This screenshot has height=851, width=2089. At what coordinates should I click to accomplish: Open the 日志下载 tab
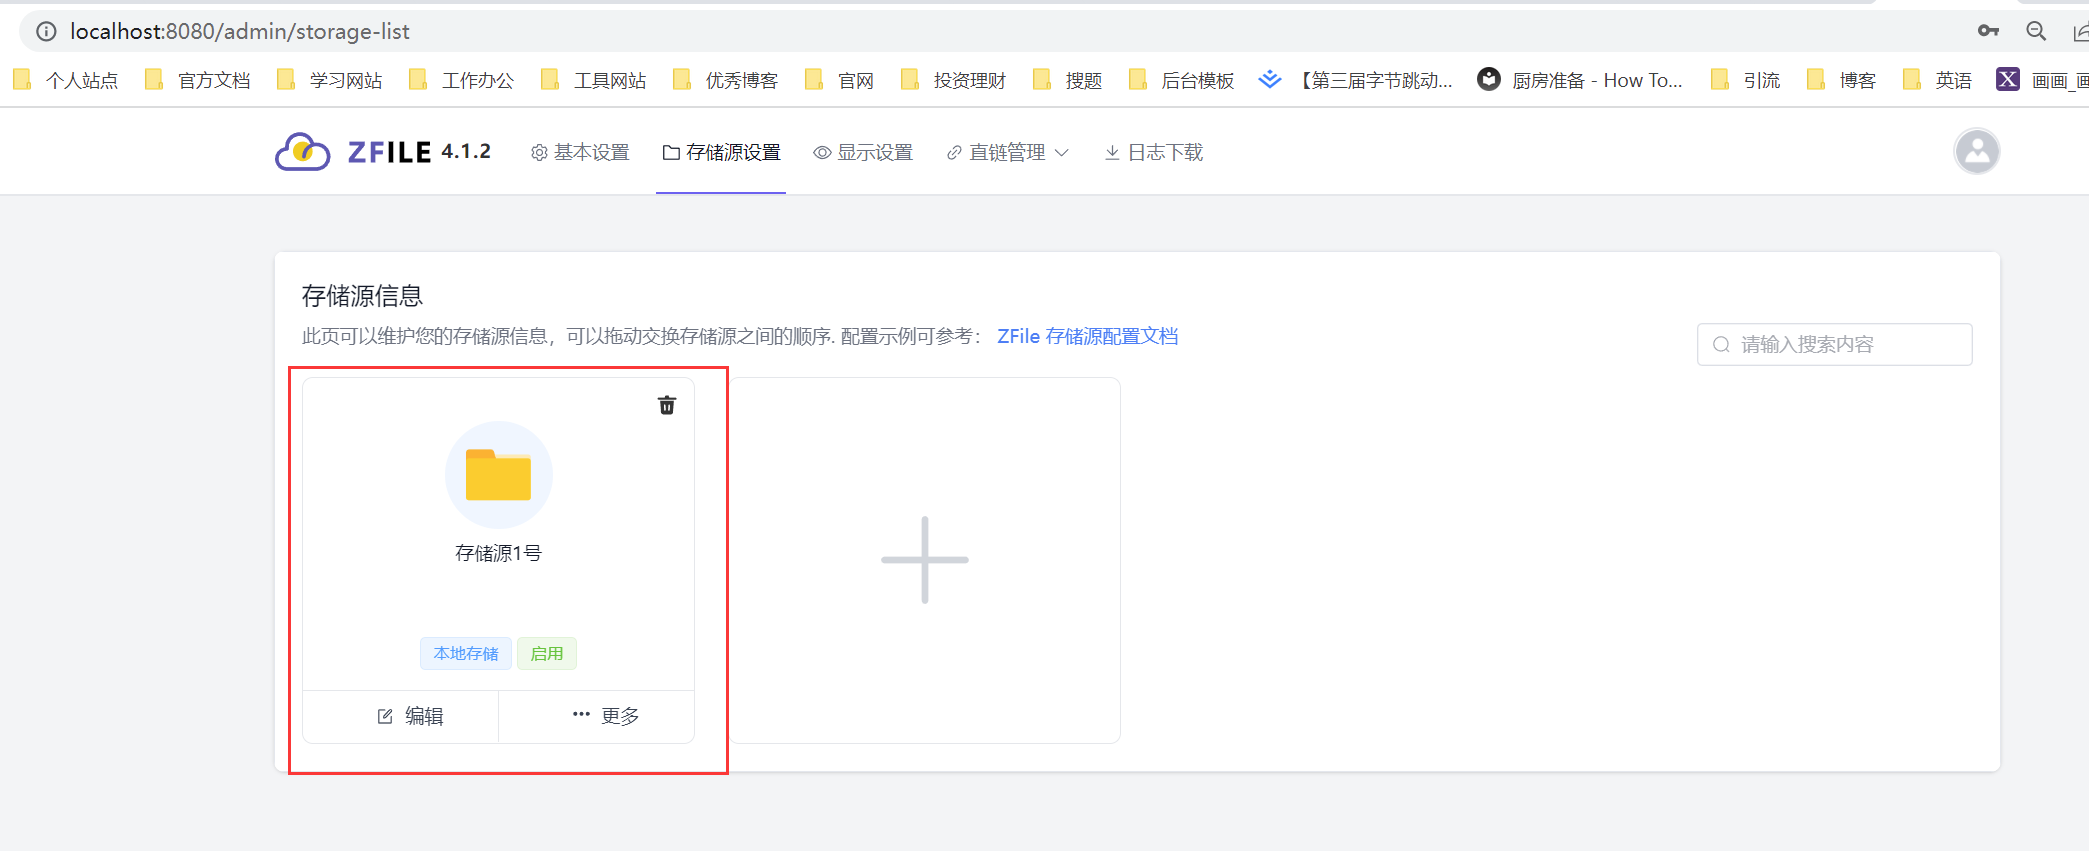(1153, 153)
